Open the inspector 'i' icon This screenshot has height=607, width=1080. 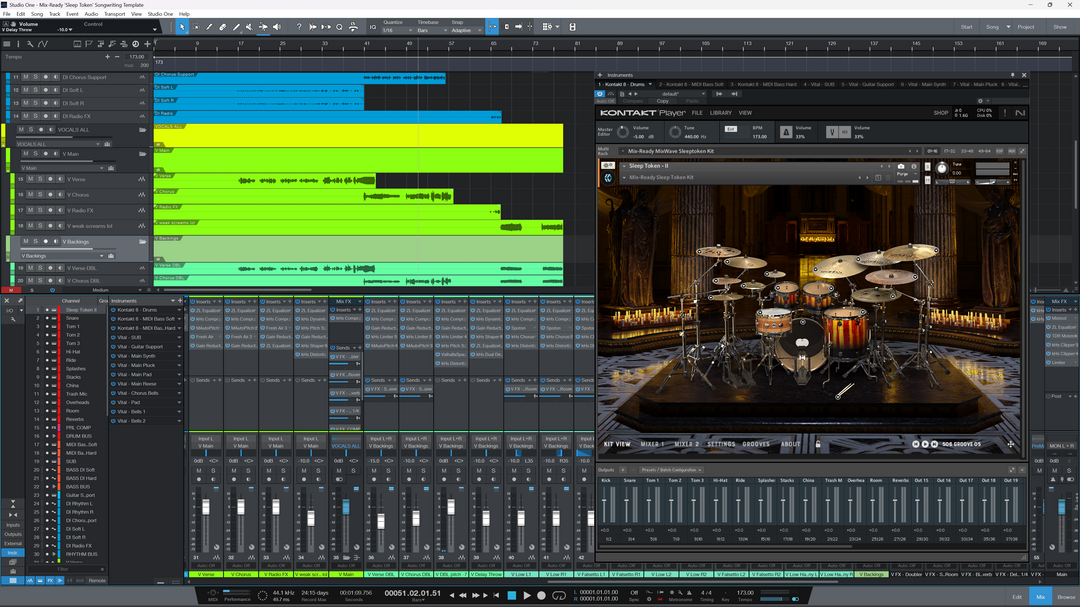[x=19, y=44]
